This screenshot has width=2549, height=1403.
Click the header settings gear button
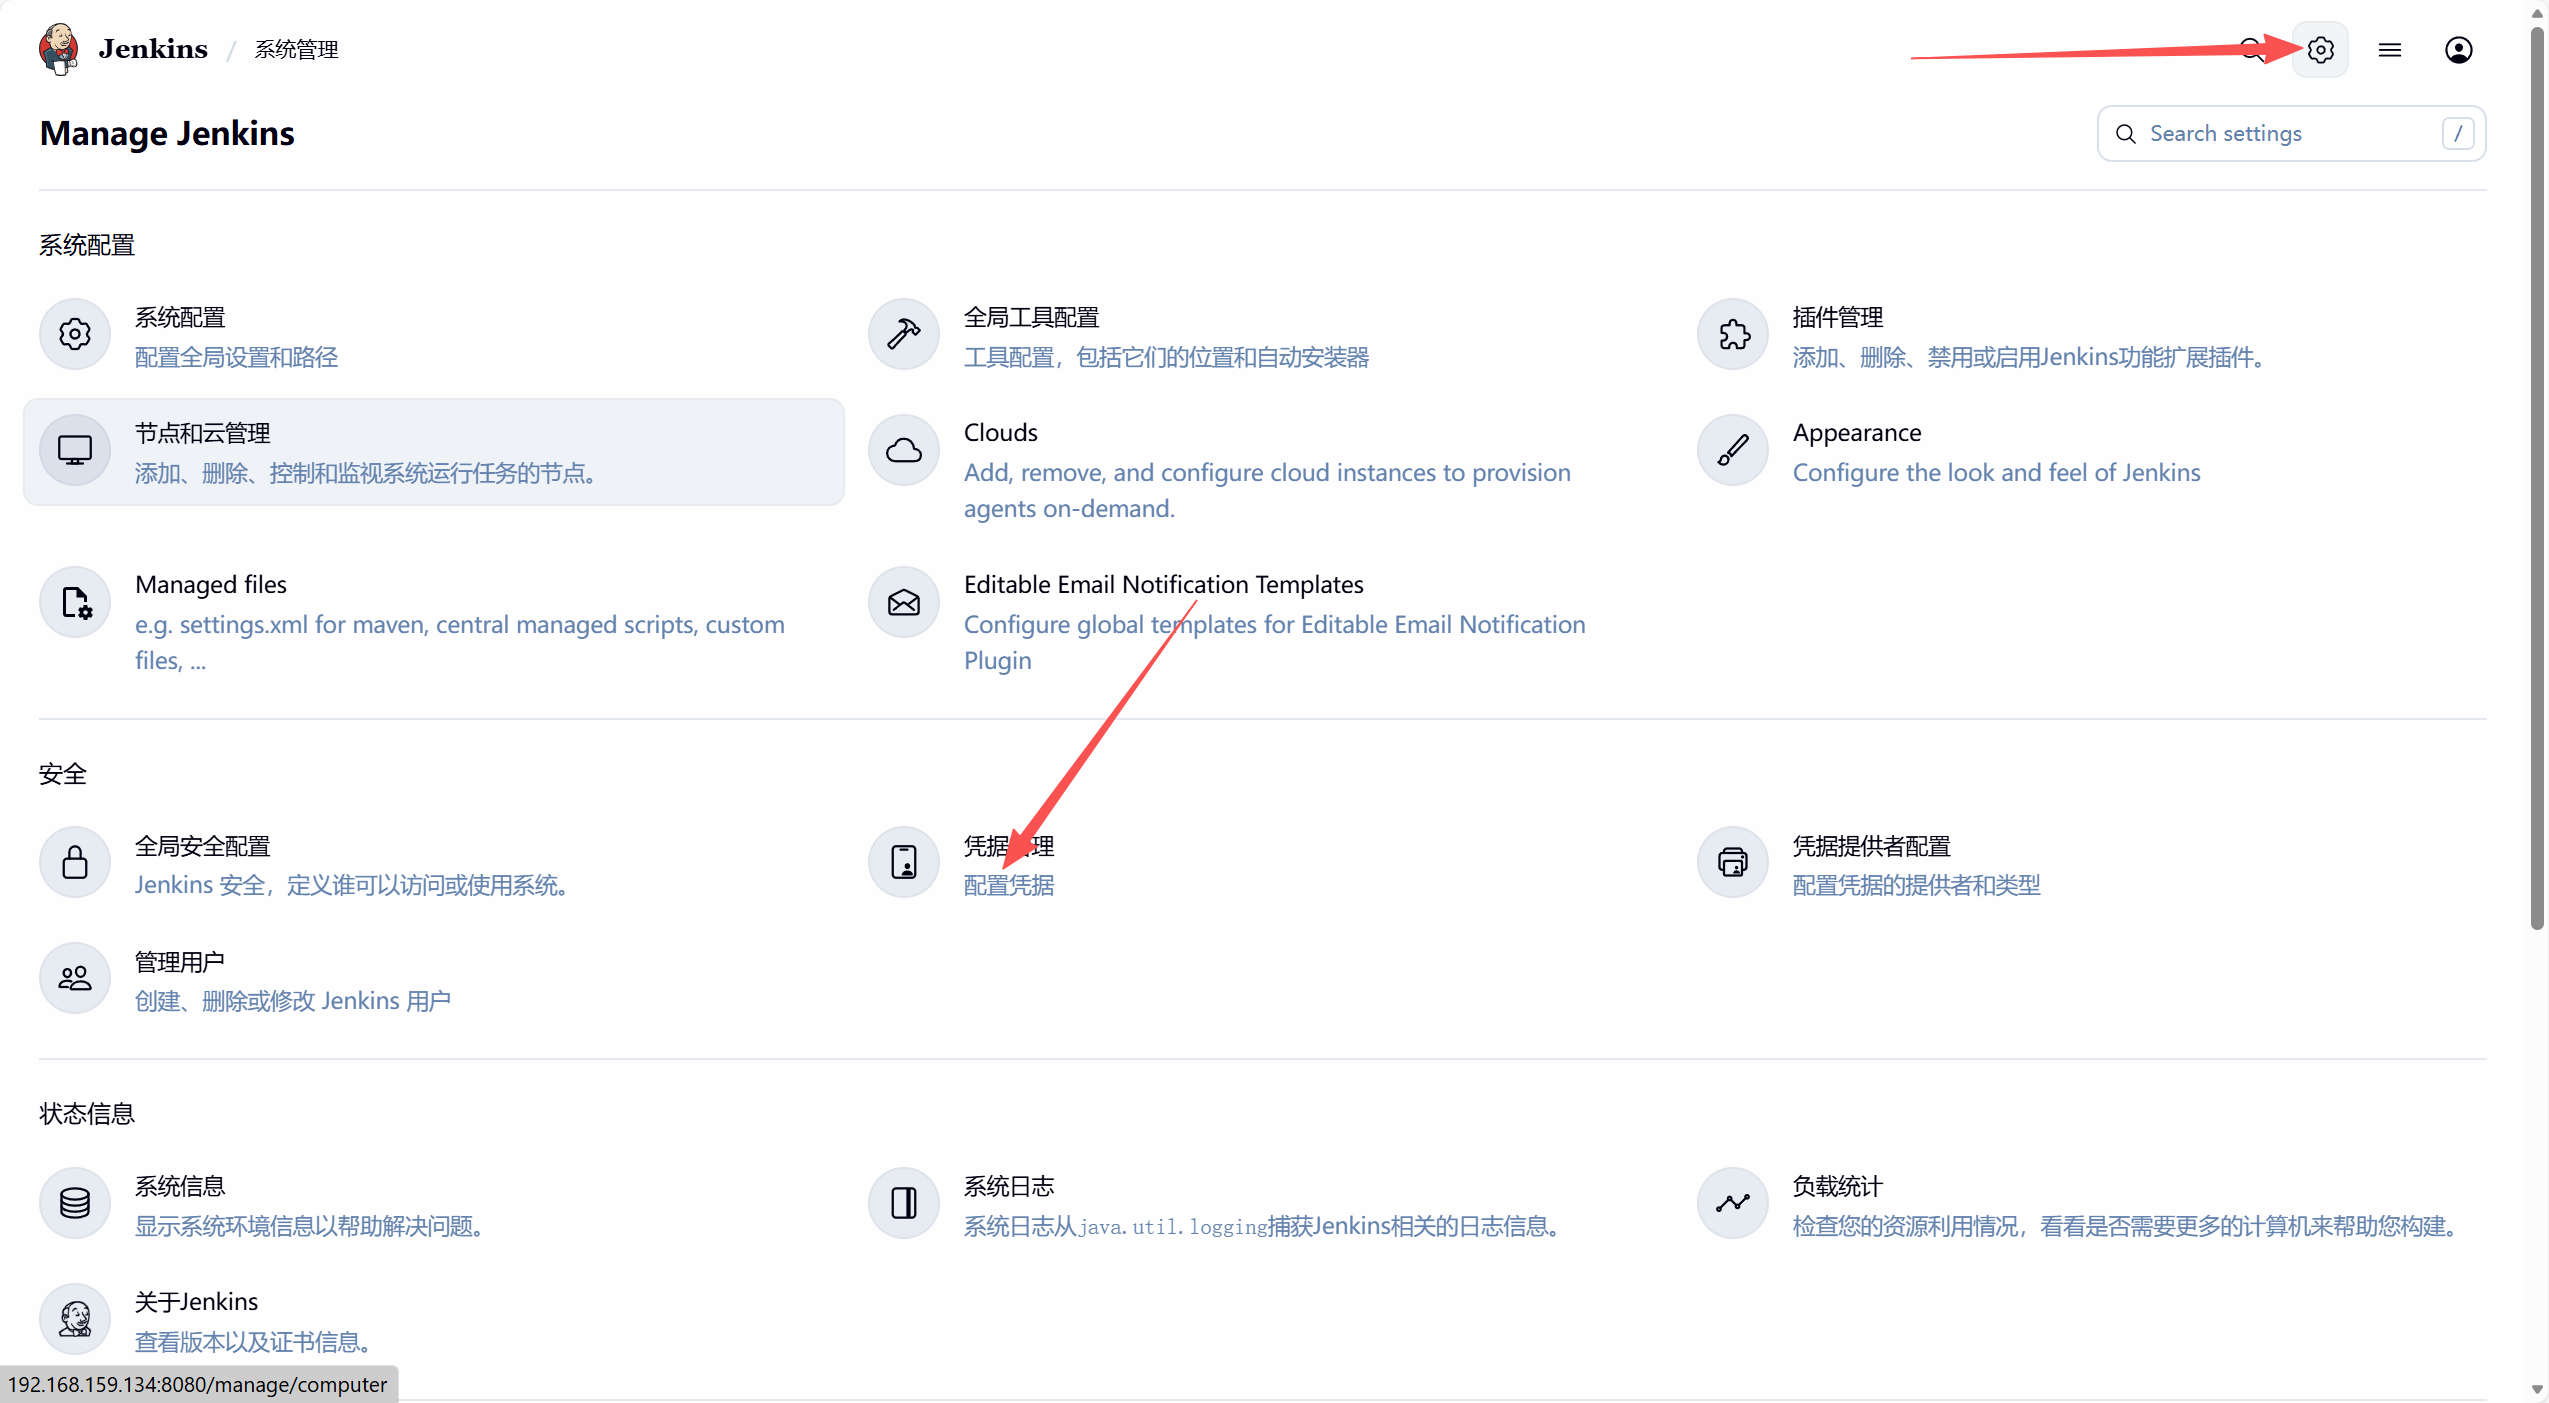[x=2320, y=50]
